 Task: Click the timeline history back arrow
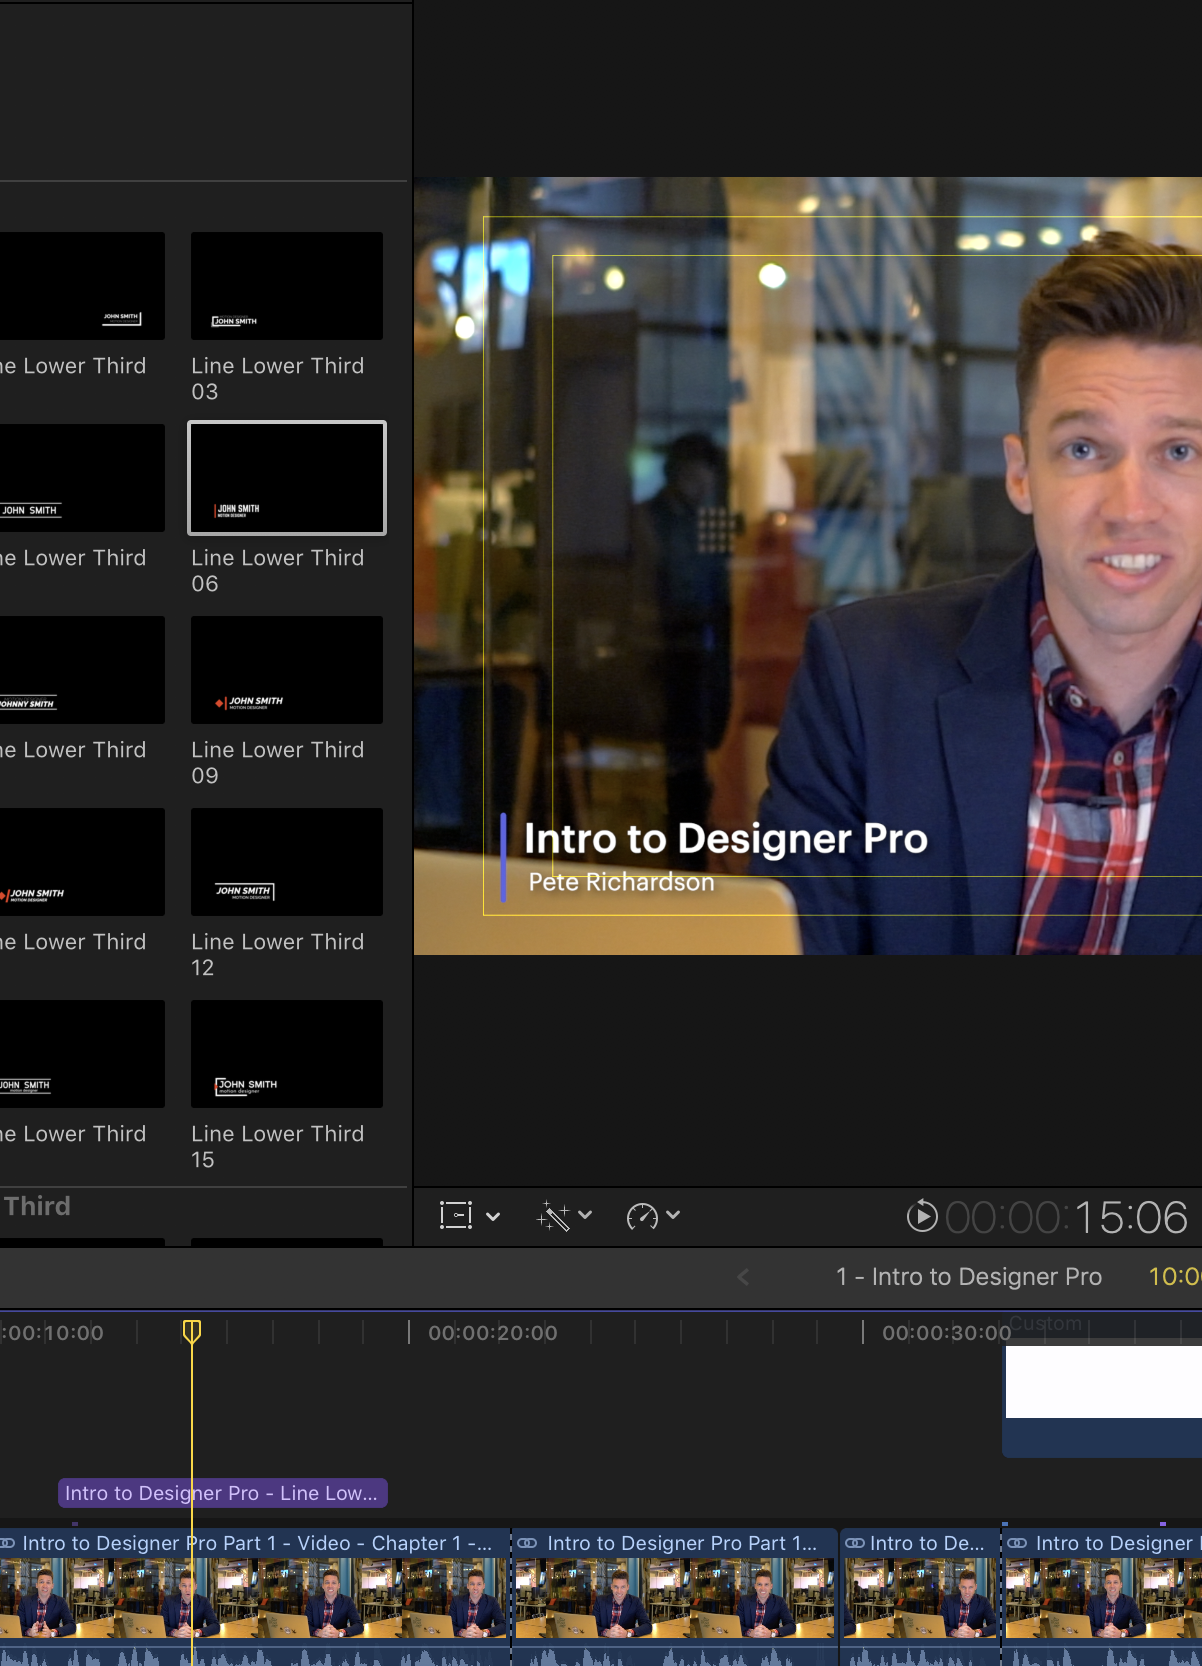click(743, 1277)
